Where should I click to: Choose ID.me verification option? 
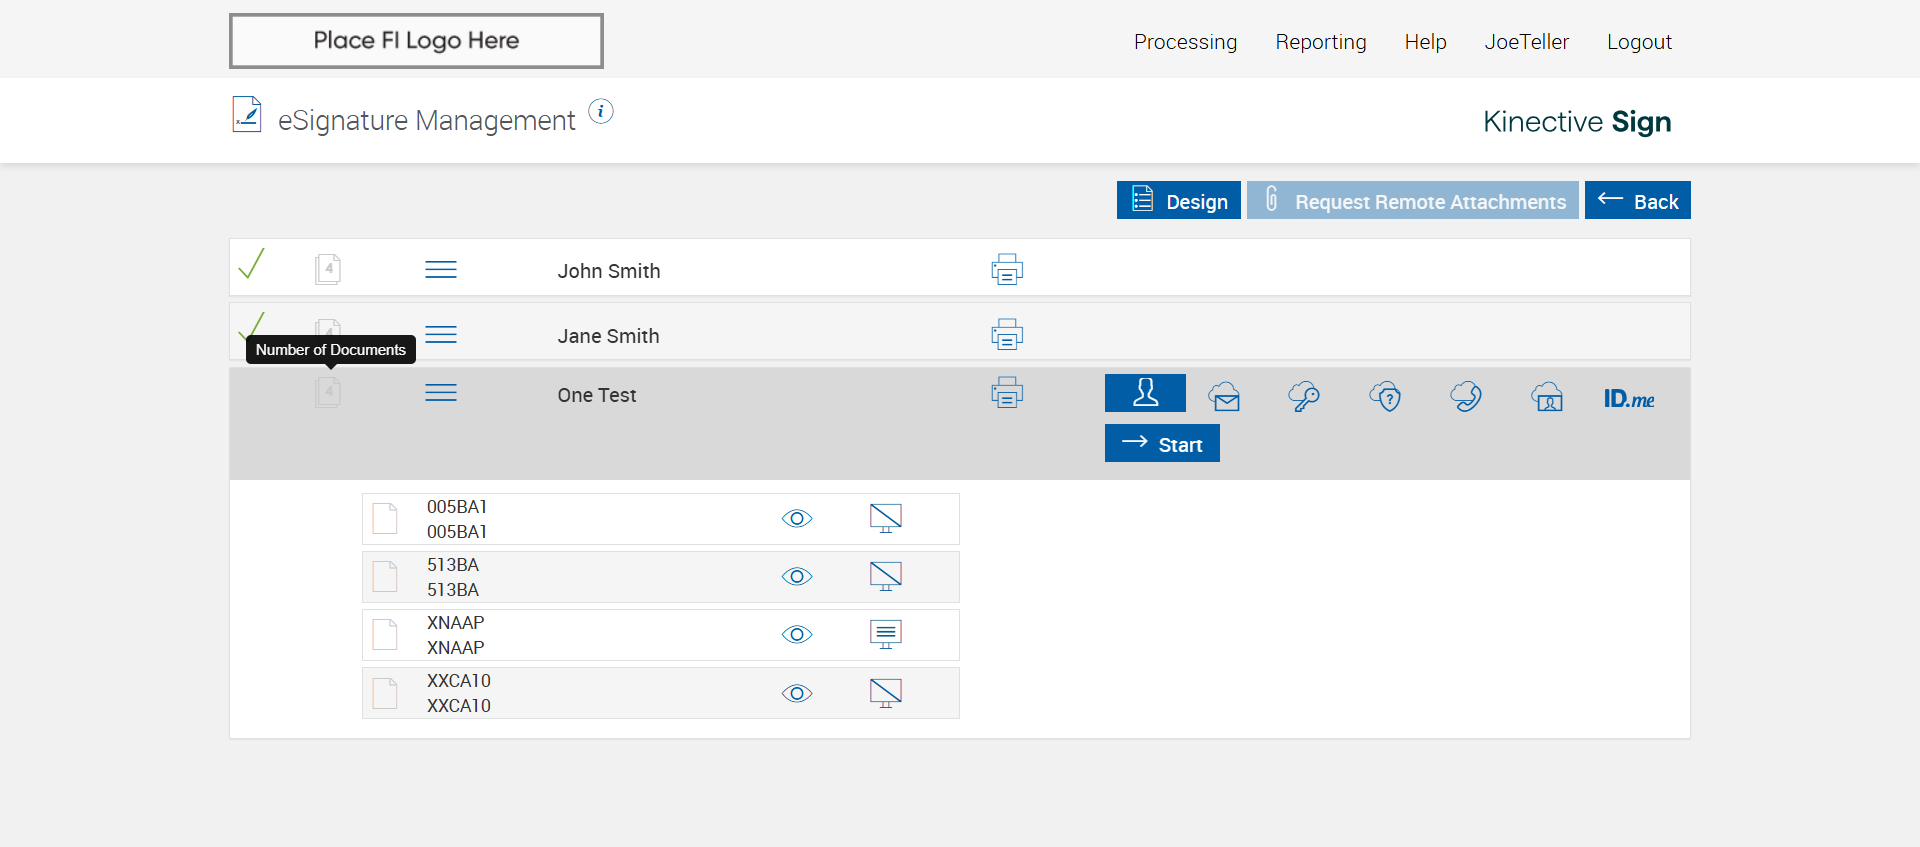click(1629, 398)
